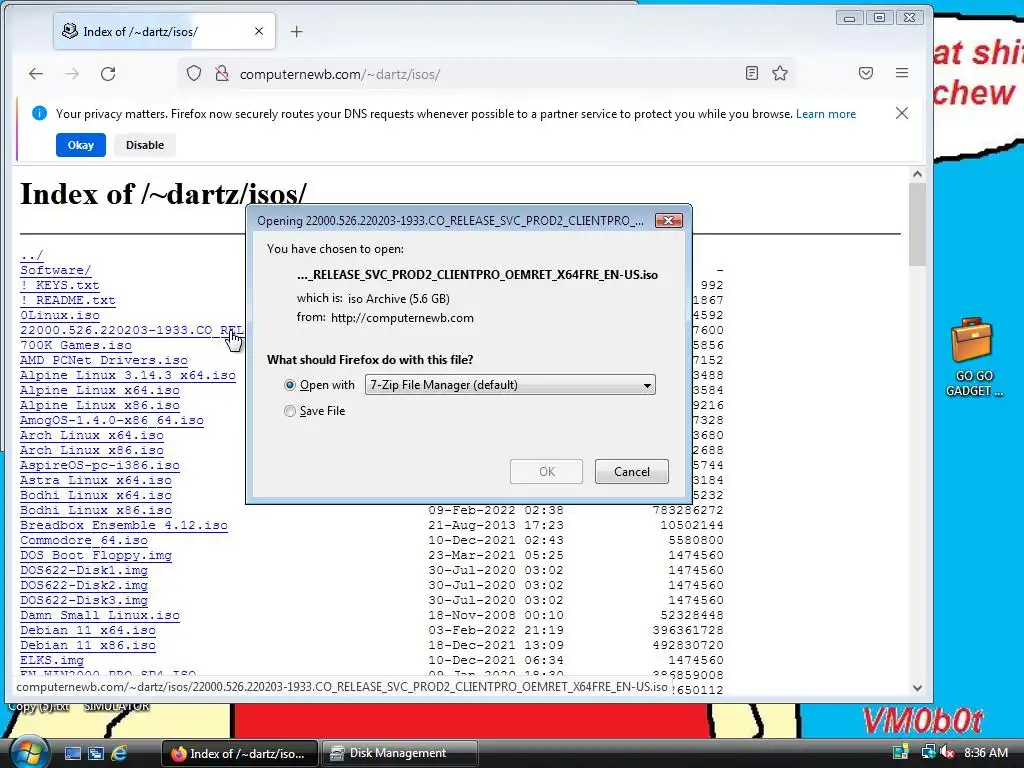Download DOS622-Disk2.img
This screenshot has height=768, width=1024.
(x=84, y=585)
